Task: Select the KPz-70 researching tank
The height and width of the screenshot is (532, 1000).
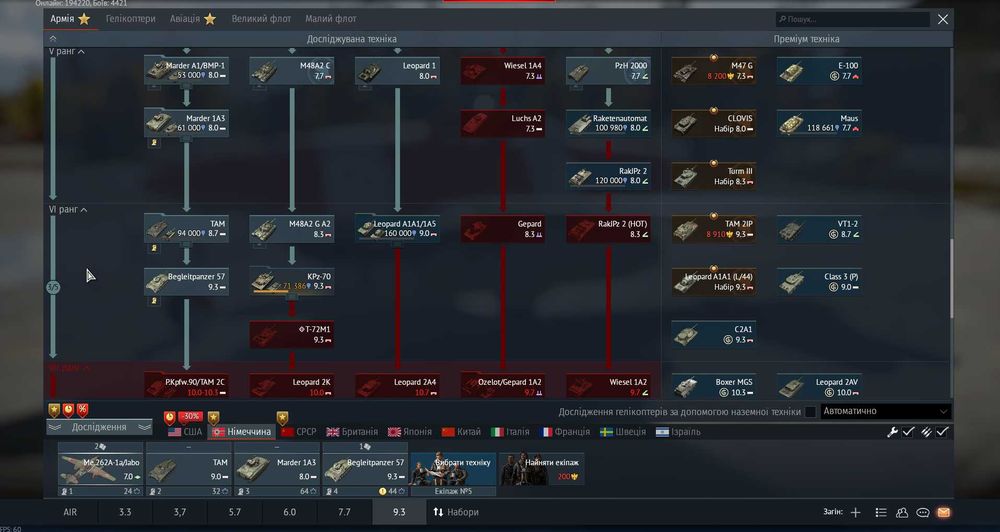Action: 291,281
